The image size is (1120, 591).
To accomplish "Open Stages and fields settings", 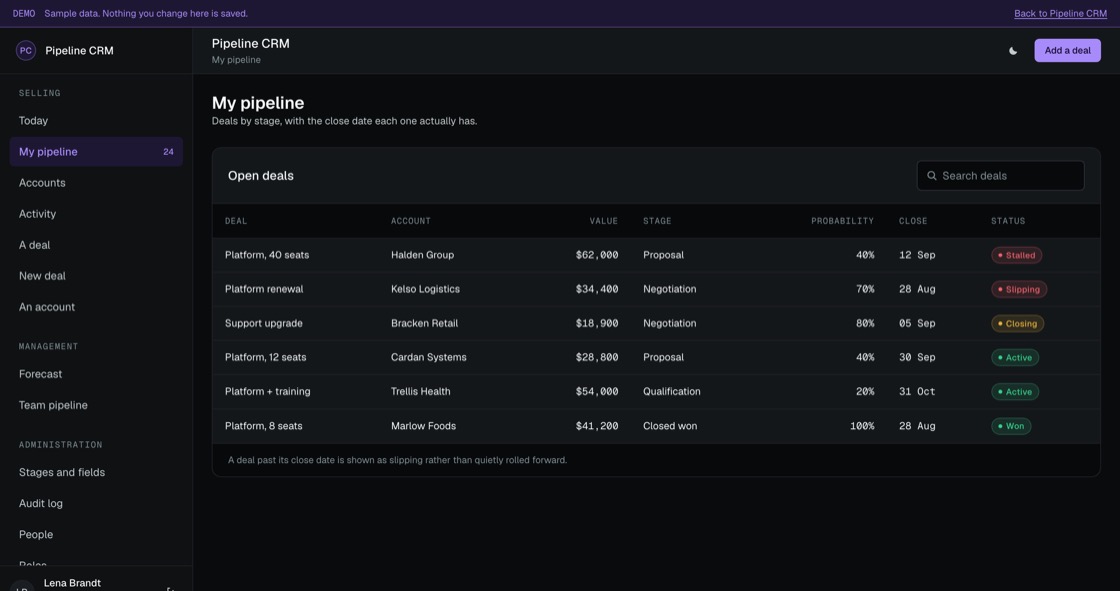I will [x=96, y=472].
